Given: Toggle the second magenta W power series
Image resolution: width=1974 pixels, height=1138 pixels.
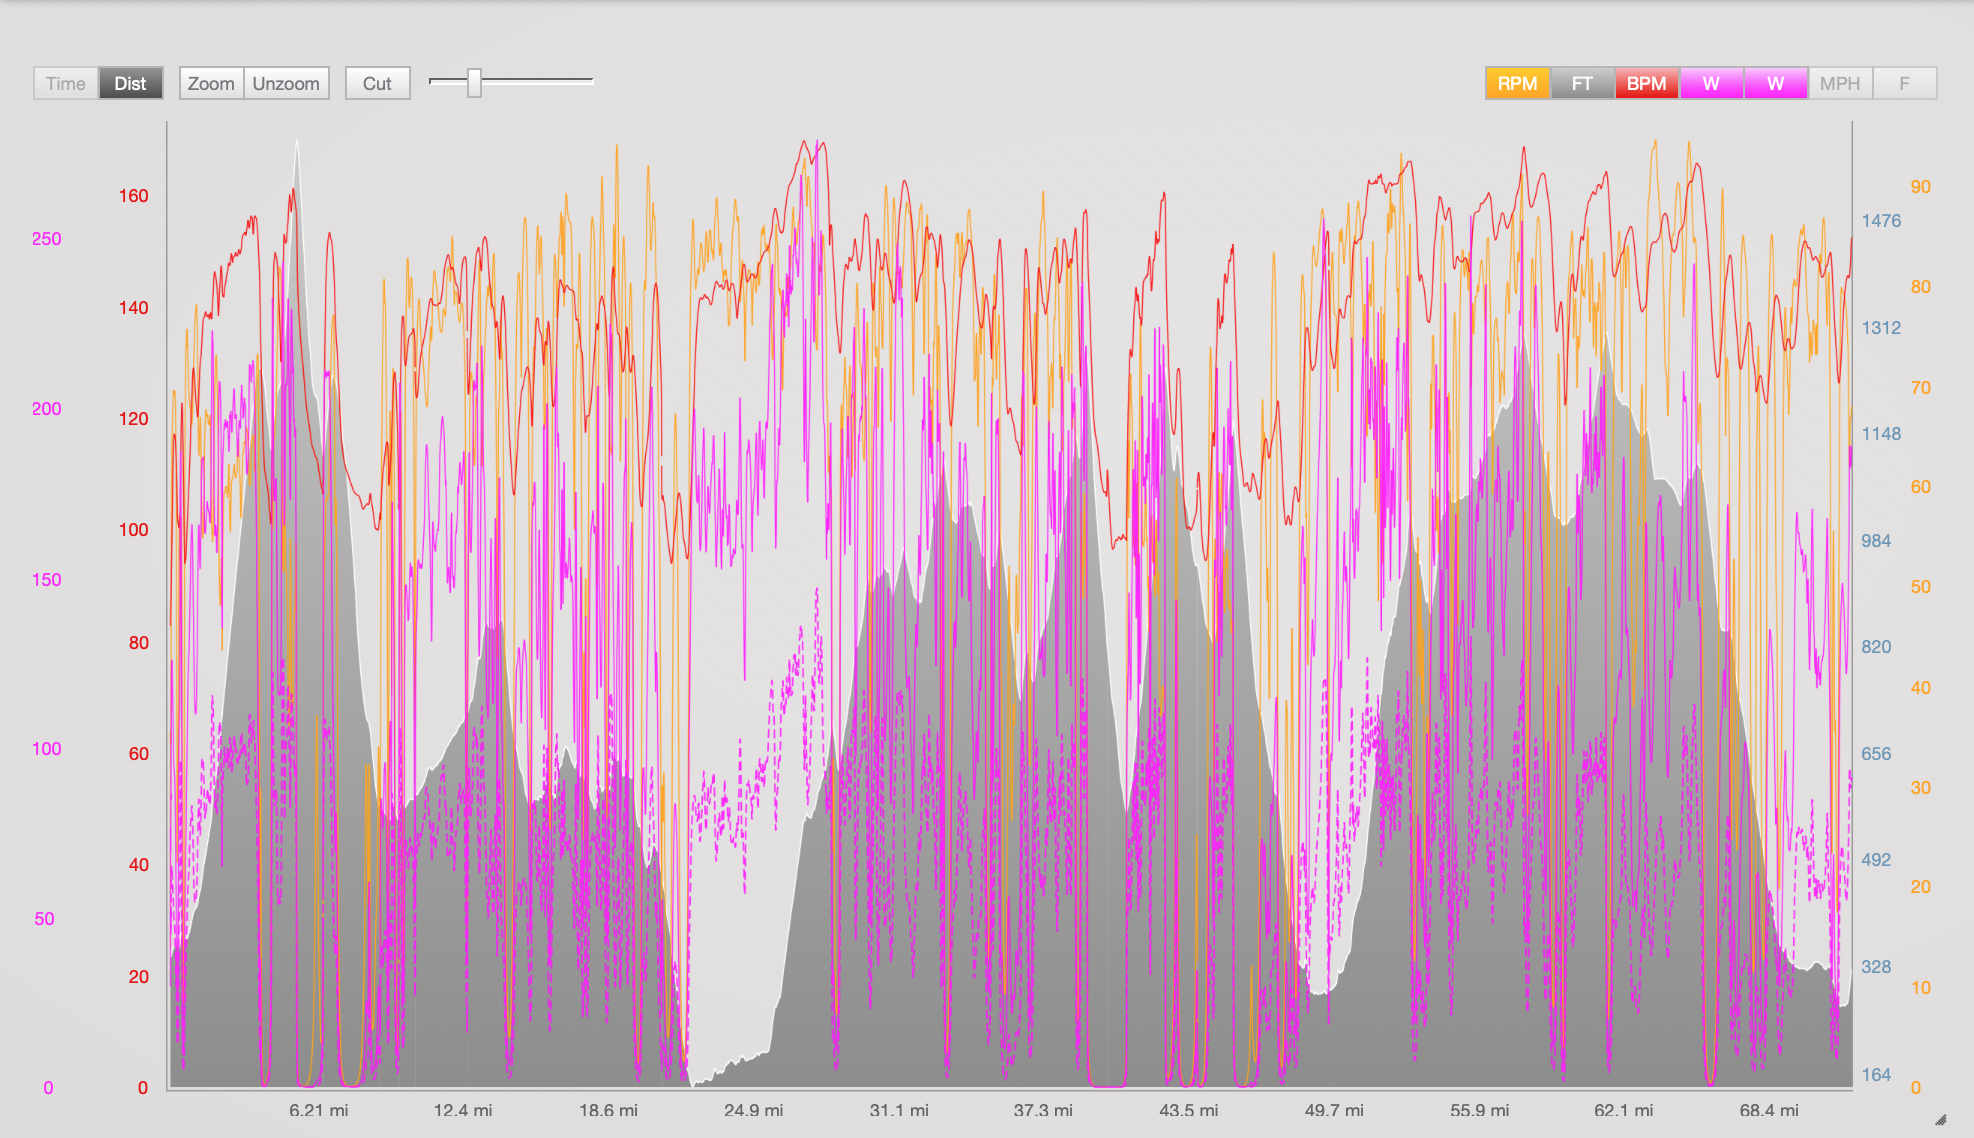Looking at the screenshot, I should point(1775,83).
